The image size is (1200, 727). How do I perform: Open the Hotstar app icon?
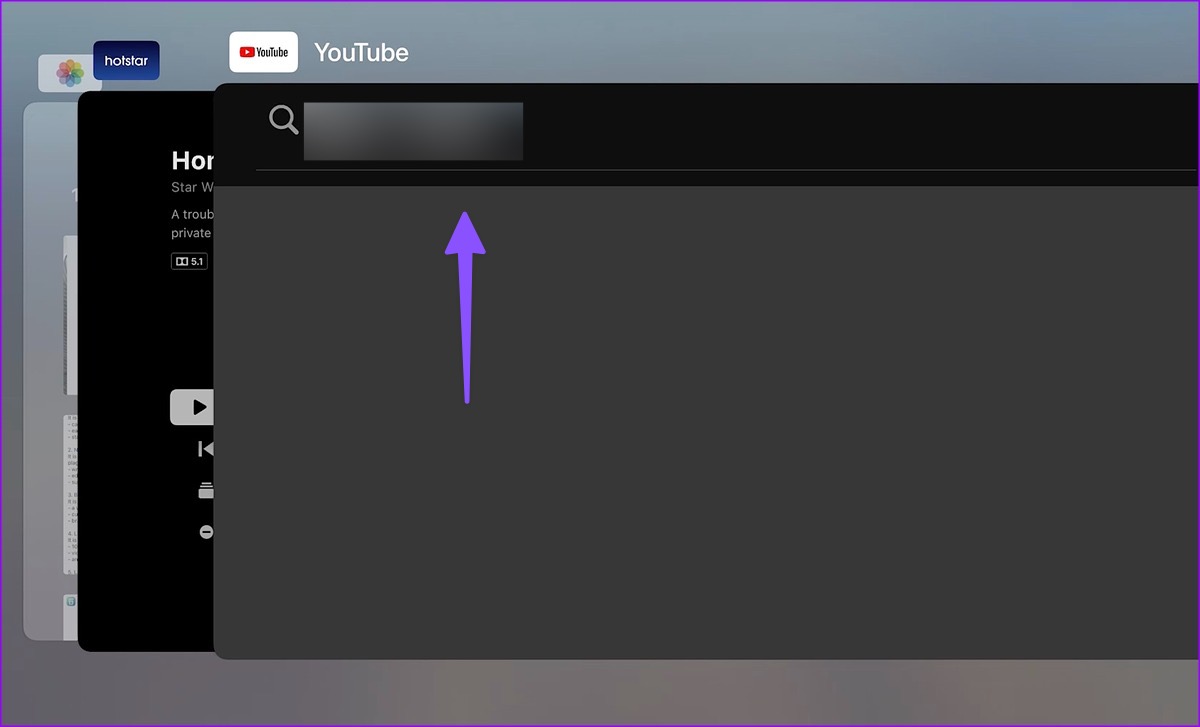click(126, 61)
